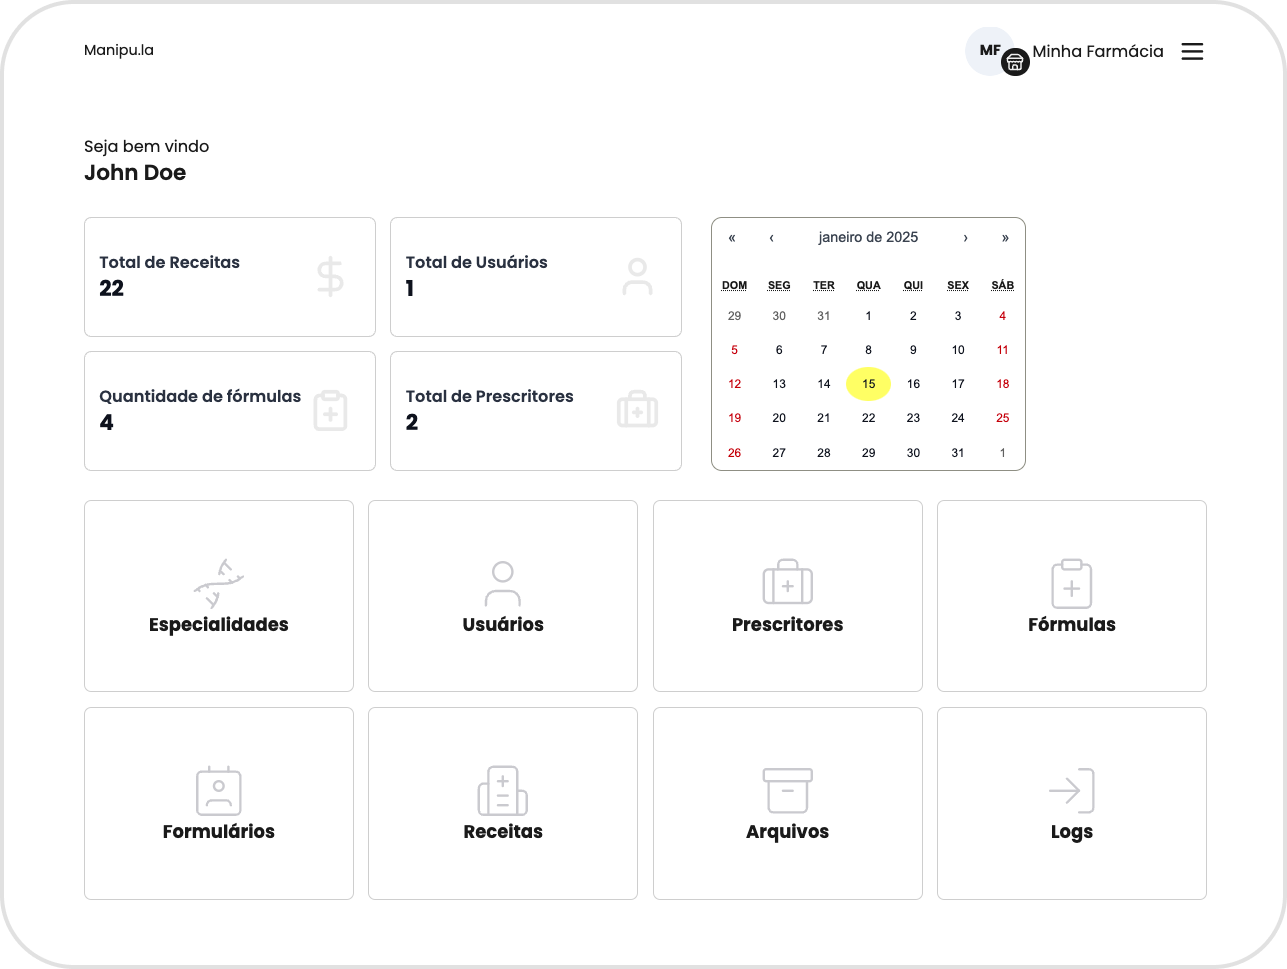Open the hamburger menu
Screen dimensions: 1287x969
tap(1192, 52)
